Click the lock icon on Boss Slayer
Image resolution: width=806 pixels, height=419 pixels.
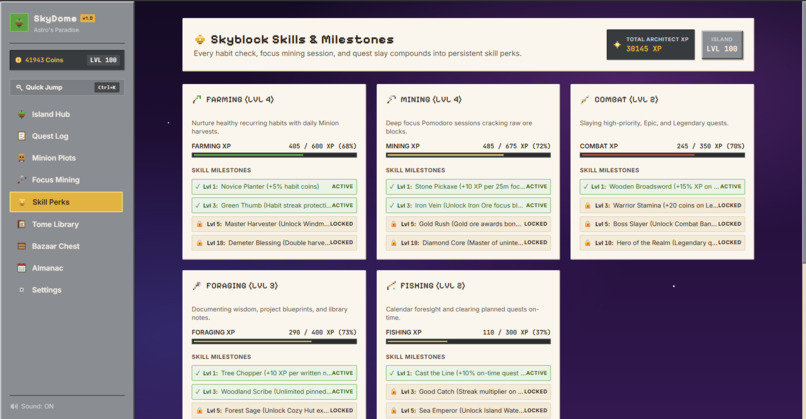(x=588, y=224)
